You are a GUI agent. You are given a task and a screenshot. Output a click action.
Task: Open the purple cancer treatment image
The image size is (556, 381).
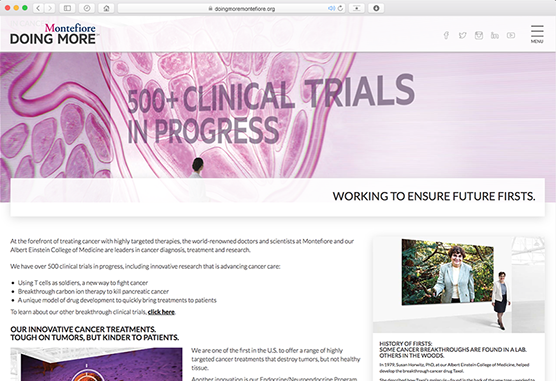(x=96, y=364)
